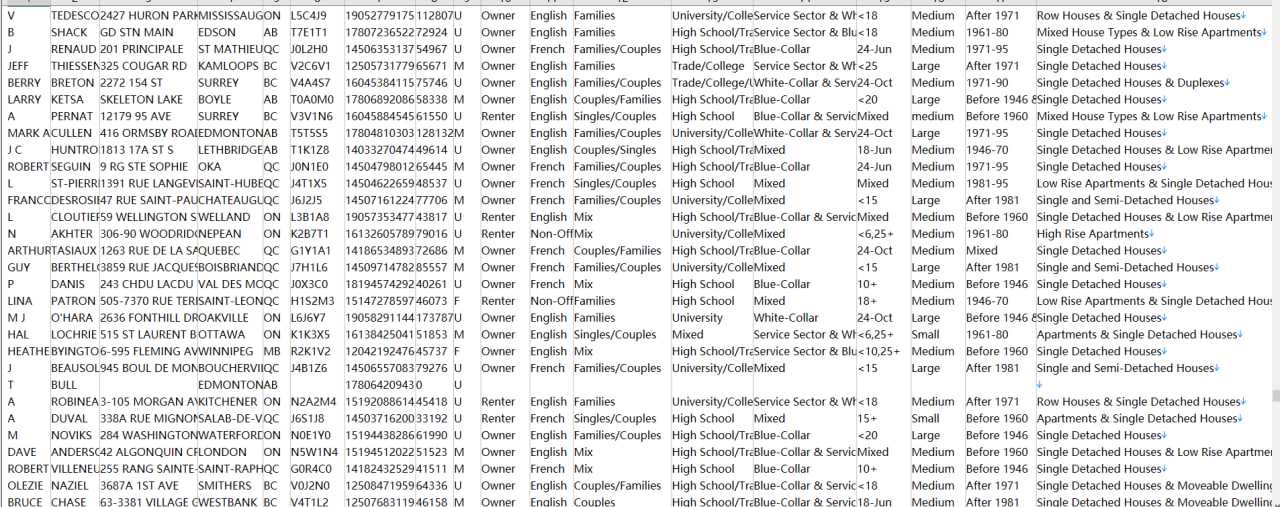
Task: Click the KAMLOOPS city cell
Action: click(229, 66)
